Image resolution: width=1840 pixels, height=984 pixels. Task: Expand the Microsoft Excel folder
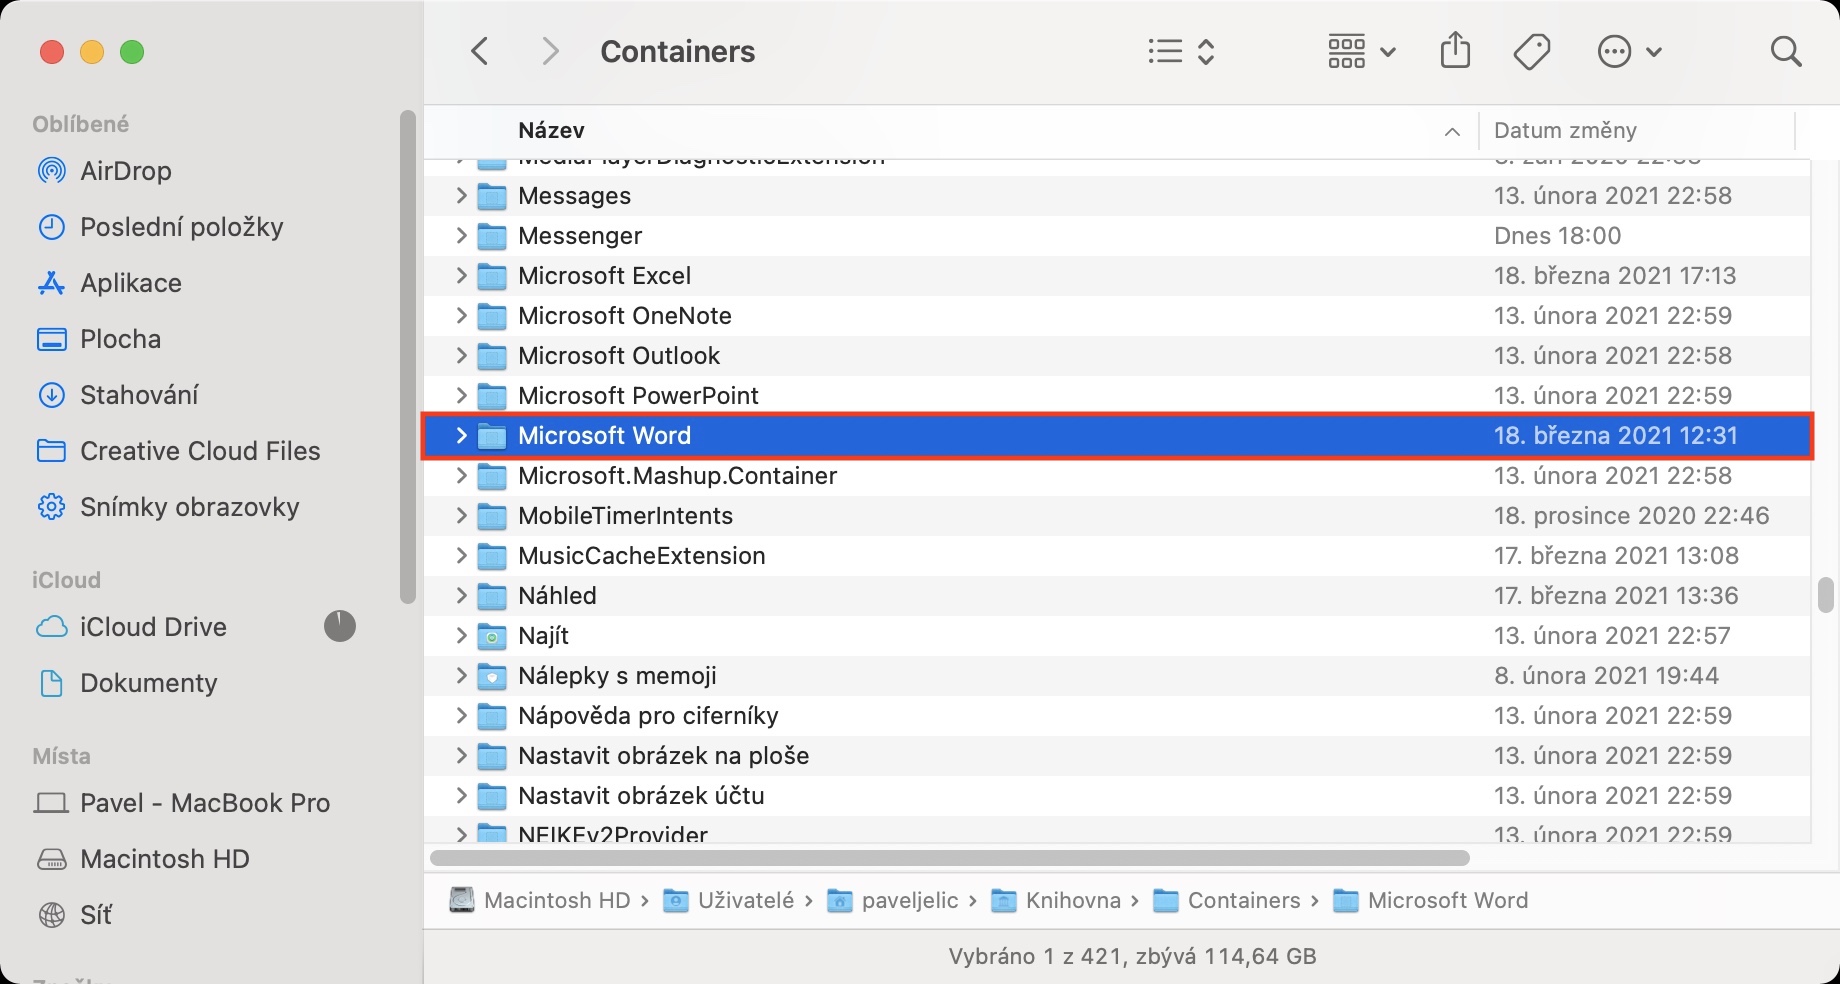pos(461,276)
